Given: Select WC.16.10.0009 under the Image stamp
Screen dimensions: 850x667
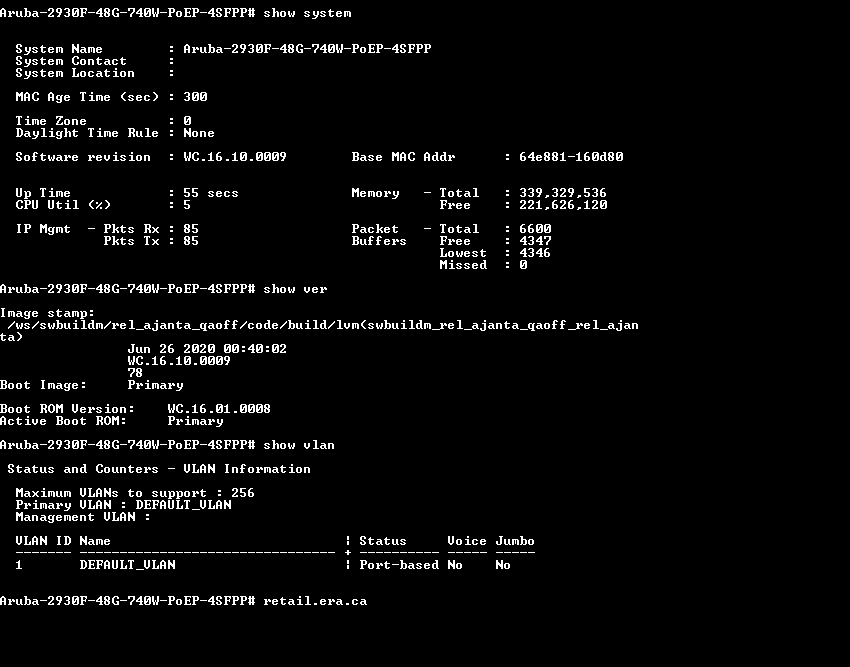Looking at the screenshot, I should coord(179,361).
